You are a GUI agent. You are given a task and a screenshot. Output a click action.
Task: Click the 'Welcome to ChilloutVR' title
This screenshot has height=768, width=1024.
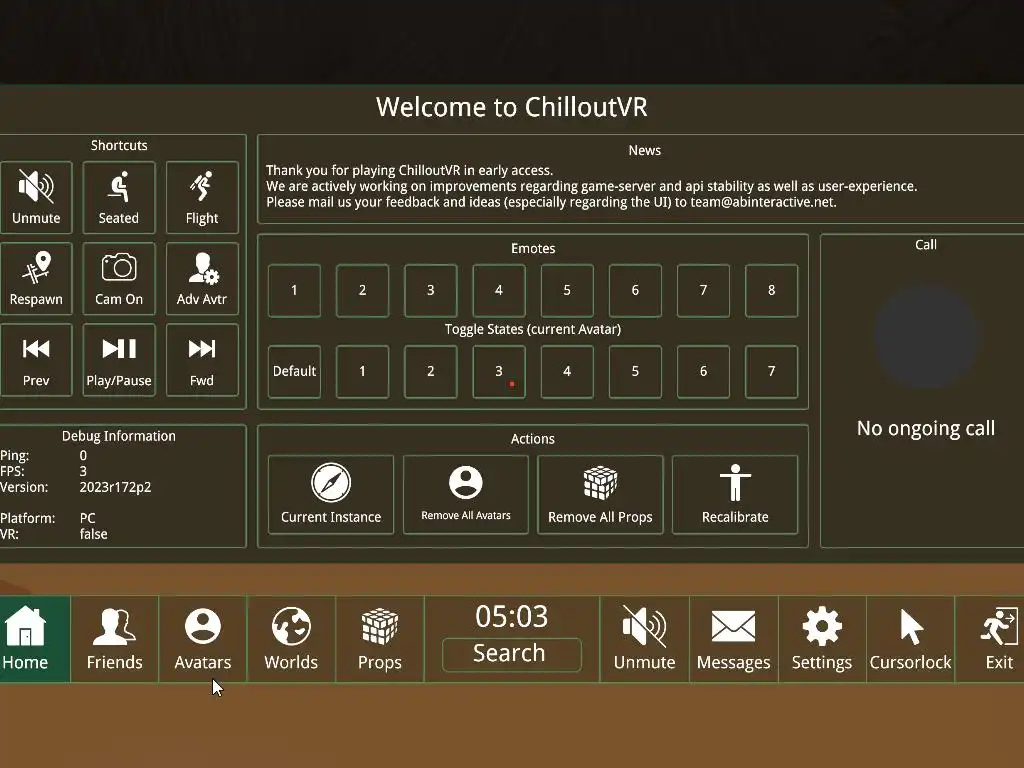click(x=511, y=107)
